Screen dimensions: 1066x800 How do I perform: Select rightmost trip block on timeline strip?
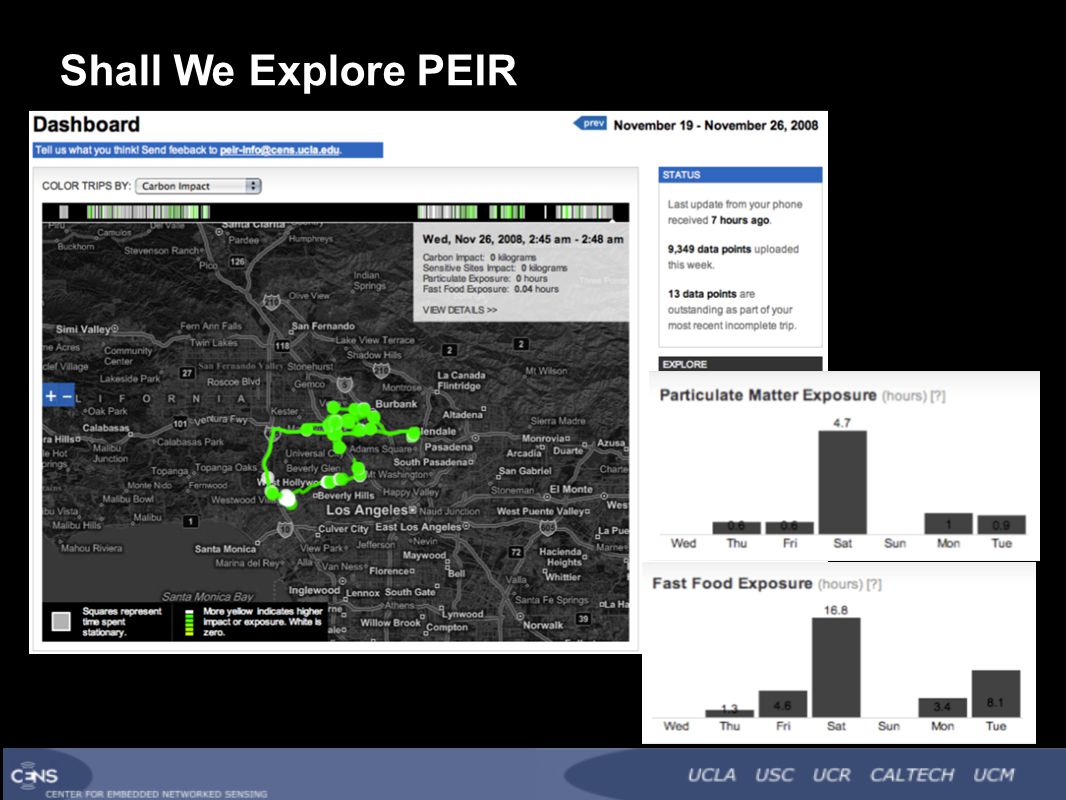[584, 212]
